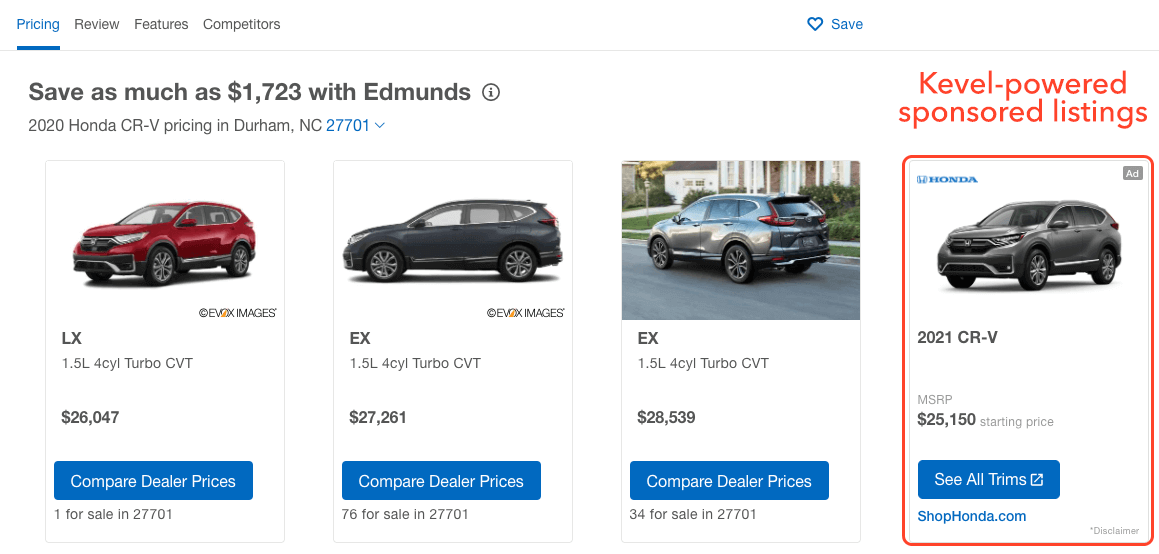Click the Ad badge on sponsored card
The image size is (1159, 554).
1132,173
